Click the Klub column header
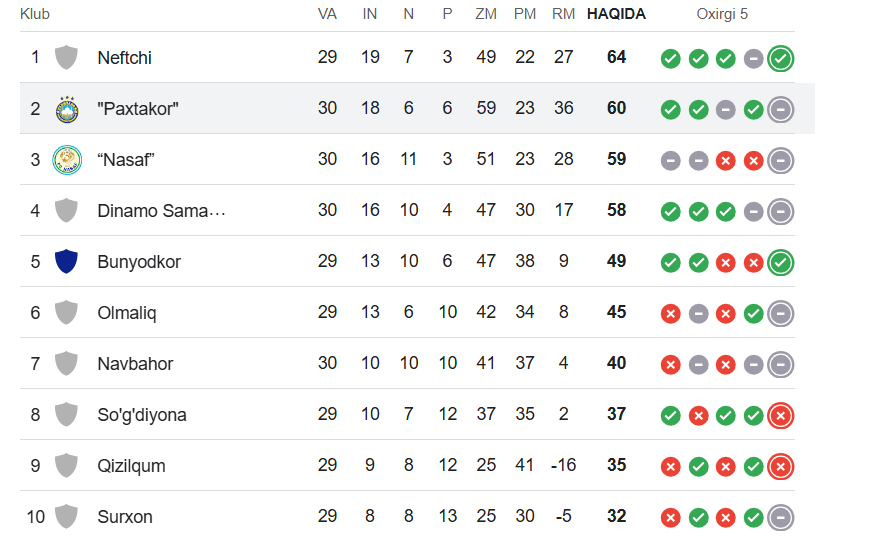The height and width of the screenshot is (541, 875). coord(35,14)
